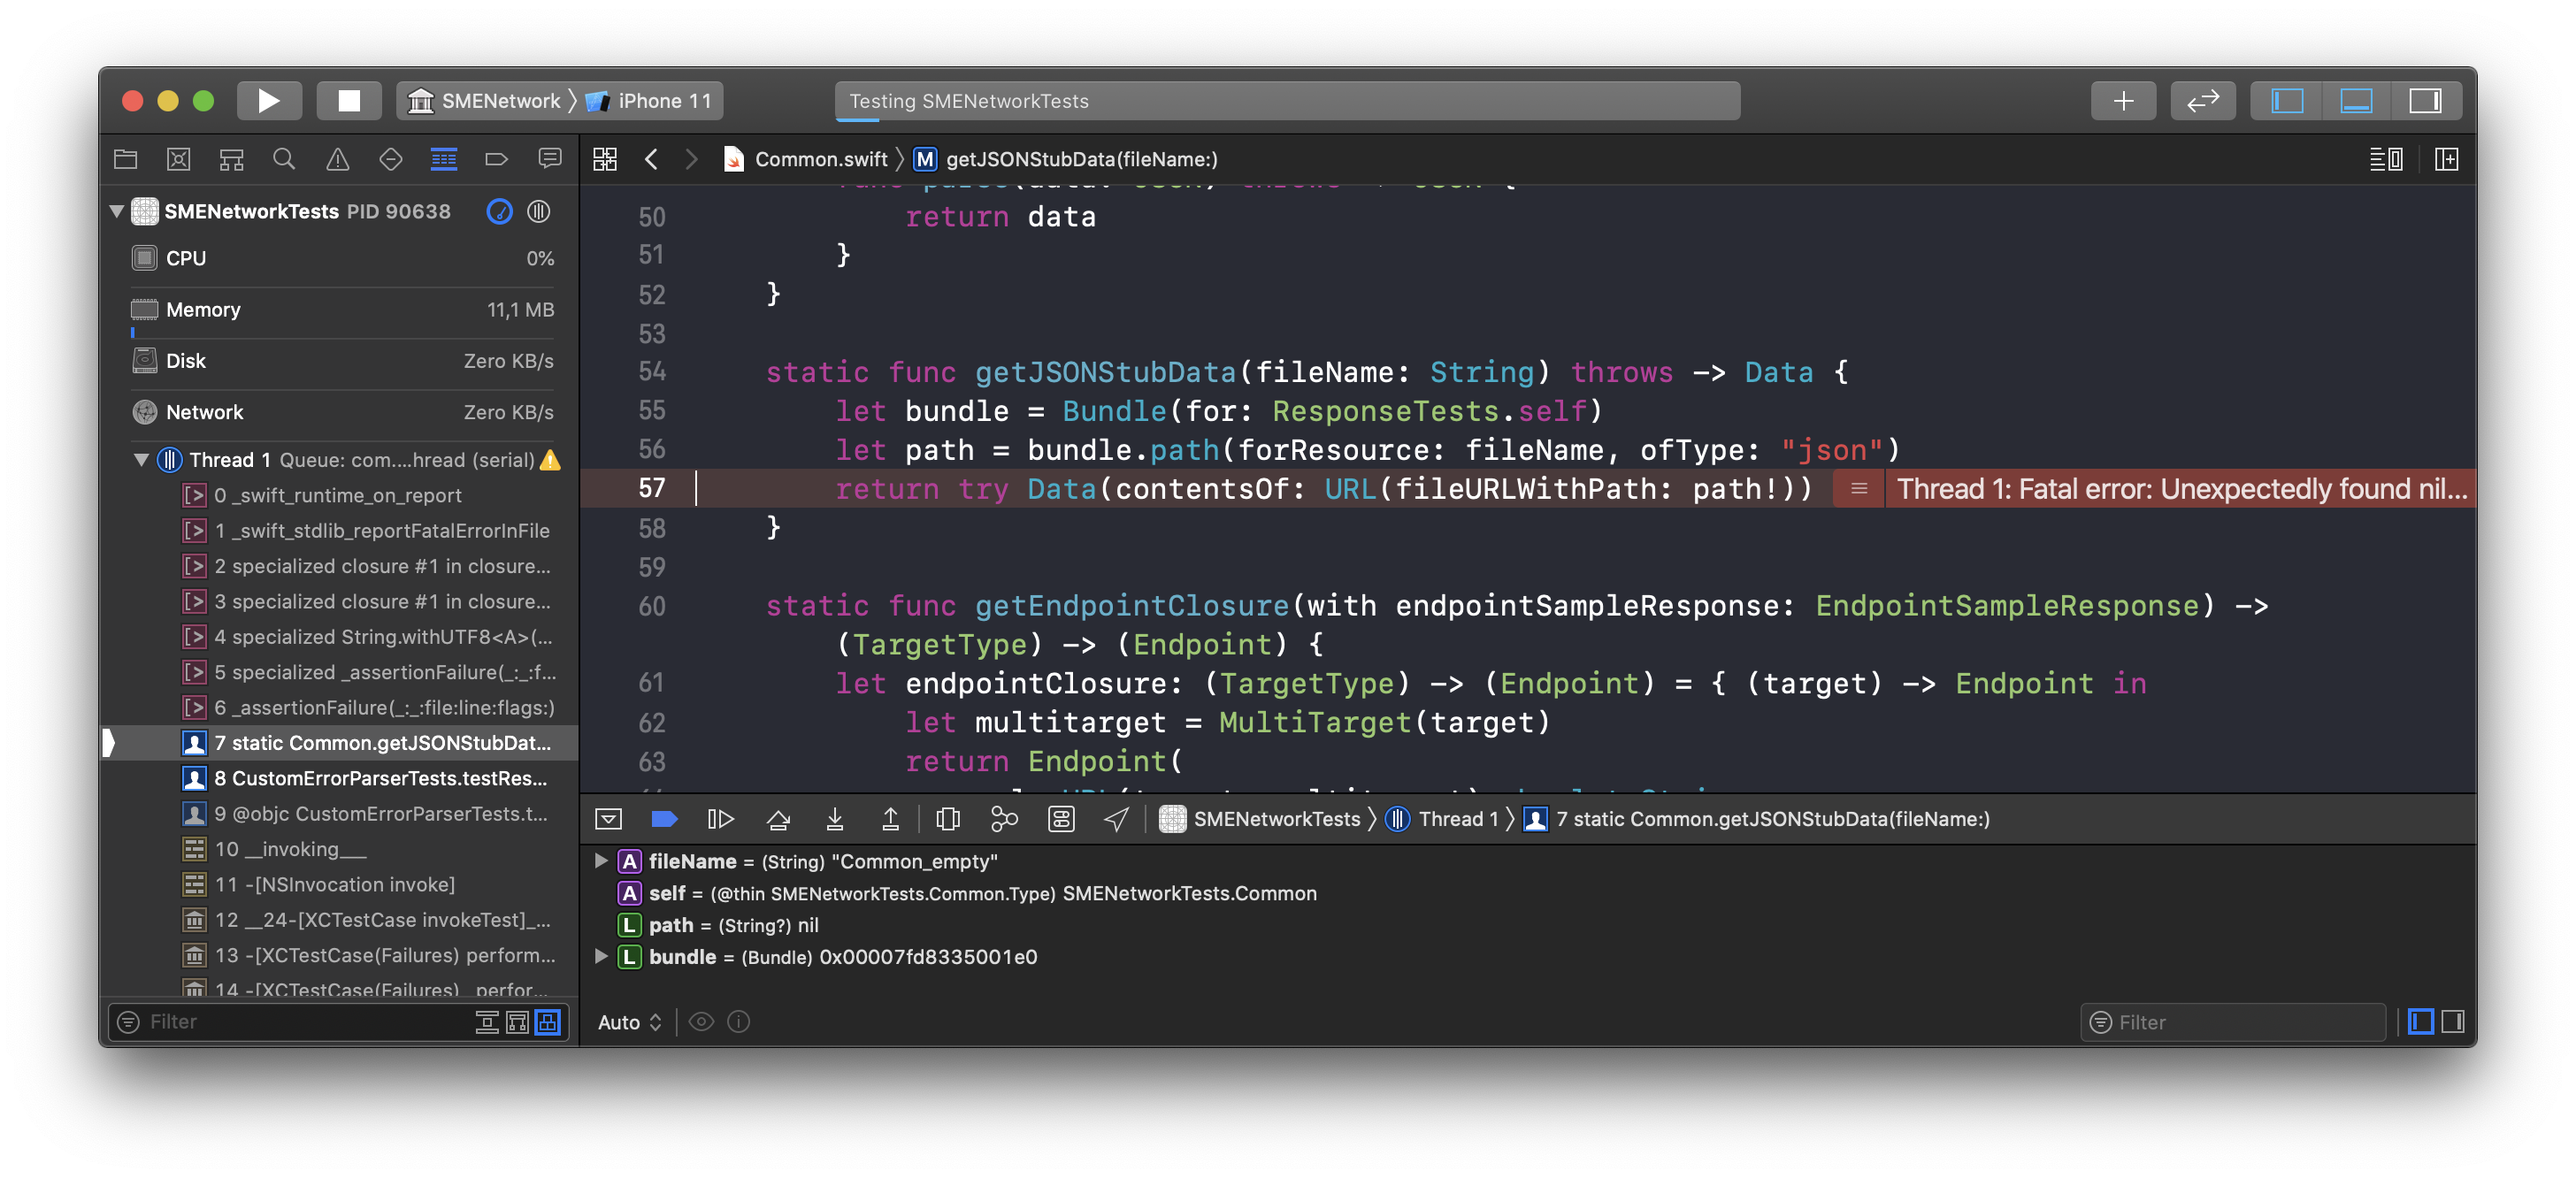Image resolution: width=2576 pixels, height=1178 pixels.
Task: Click Debug Memory Graph
Action: point(1004,819)
